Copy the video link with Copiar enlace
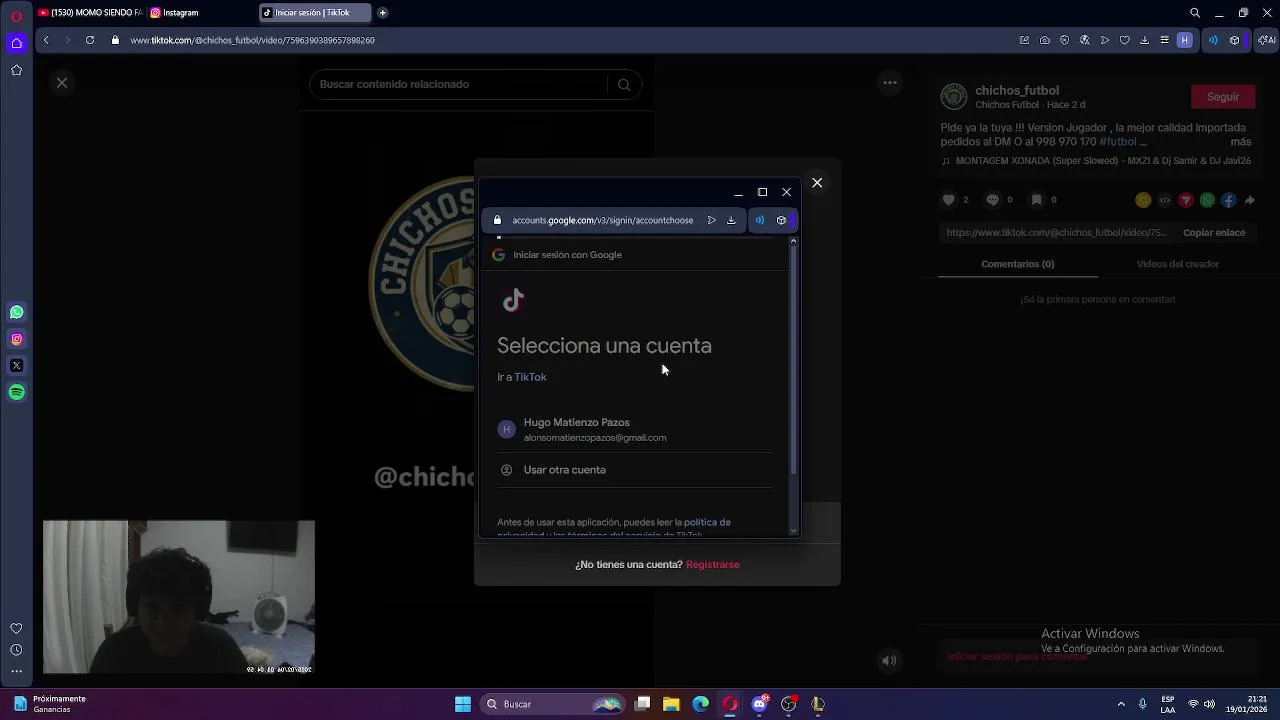 [1214, 233]
